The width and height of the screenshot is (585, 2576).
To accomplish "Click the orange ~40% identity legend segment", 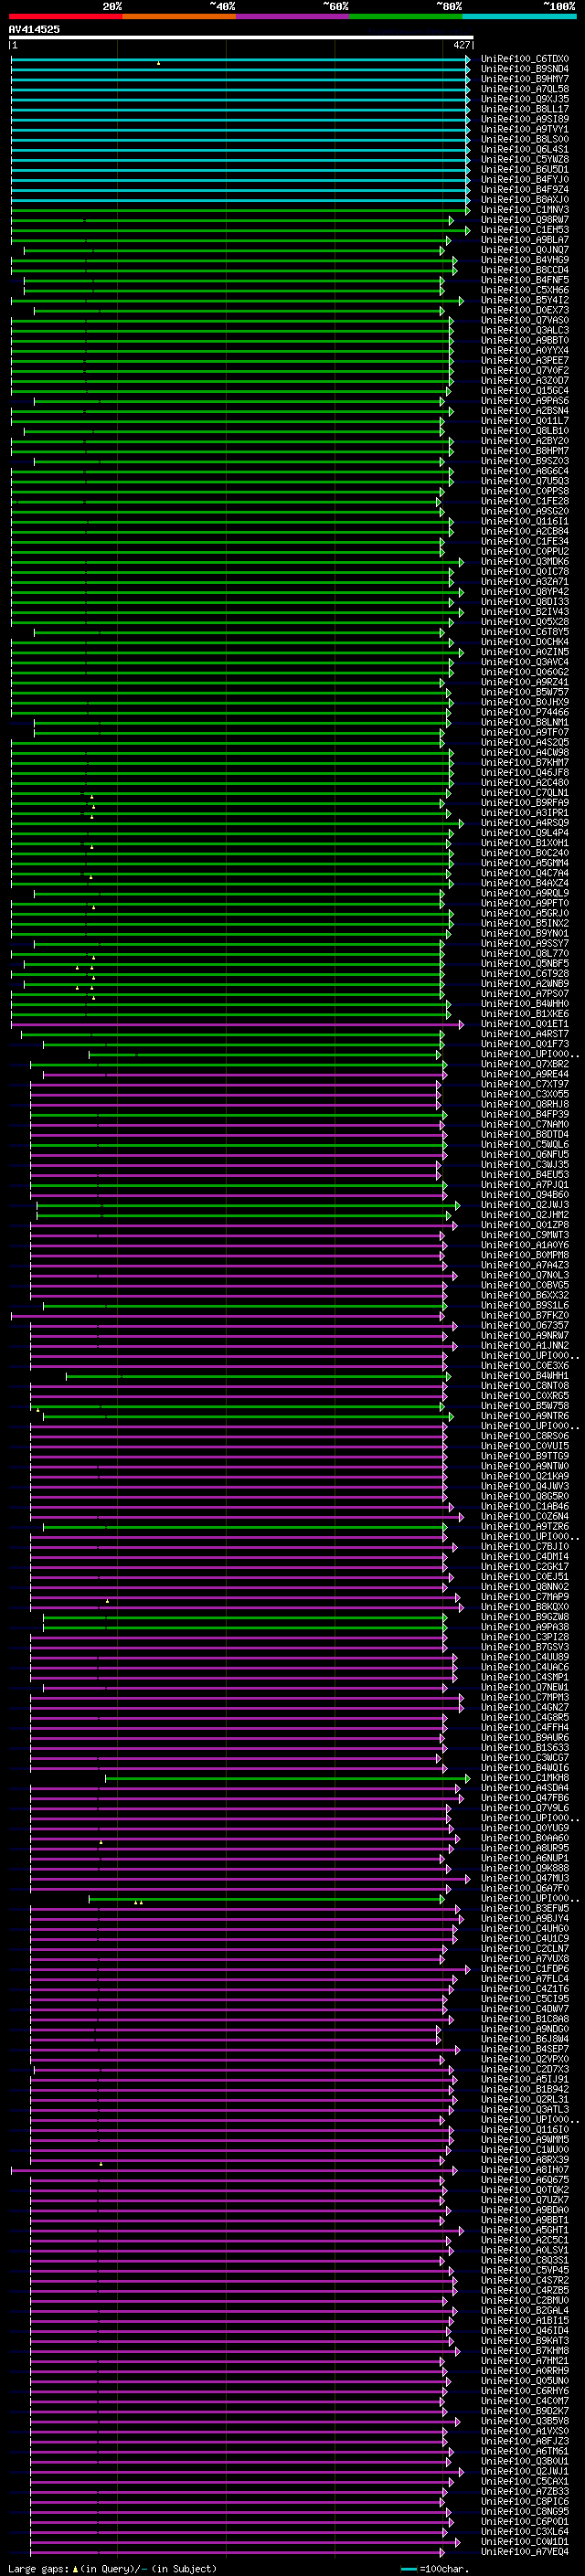I will [179, 16].
